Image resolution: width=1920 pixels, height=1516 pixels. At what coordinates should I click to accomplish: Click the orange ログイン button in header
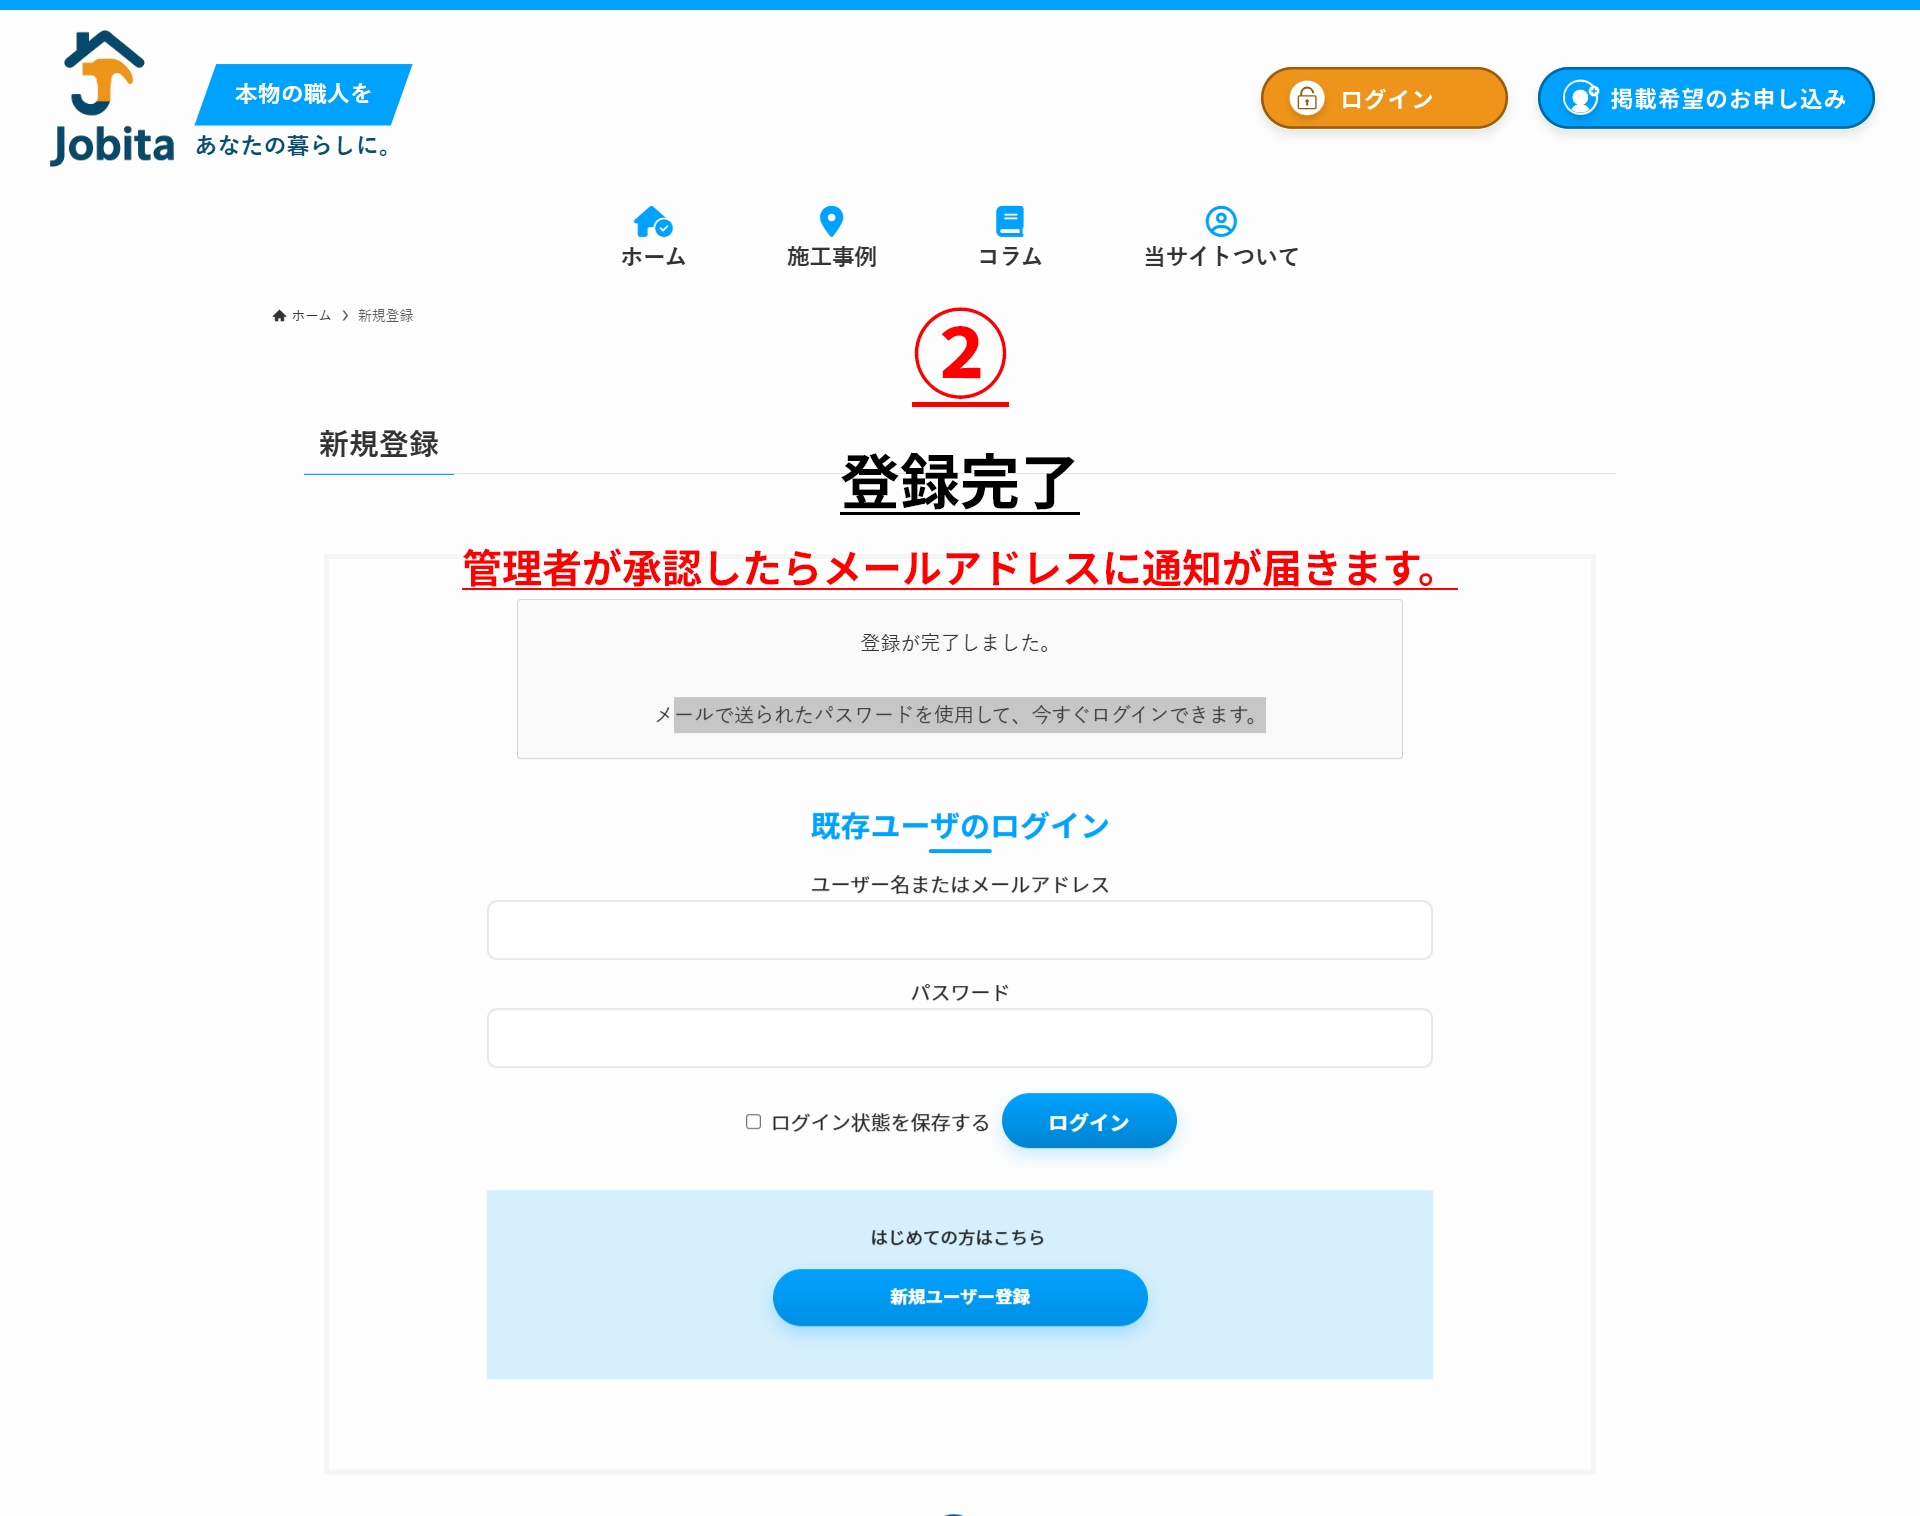coord(1384,98)
